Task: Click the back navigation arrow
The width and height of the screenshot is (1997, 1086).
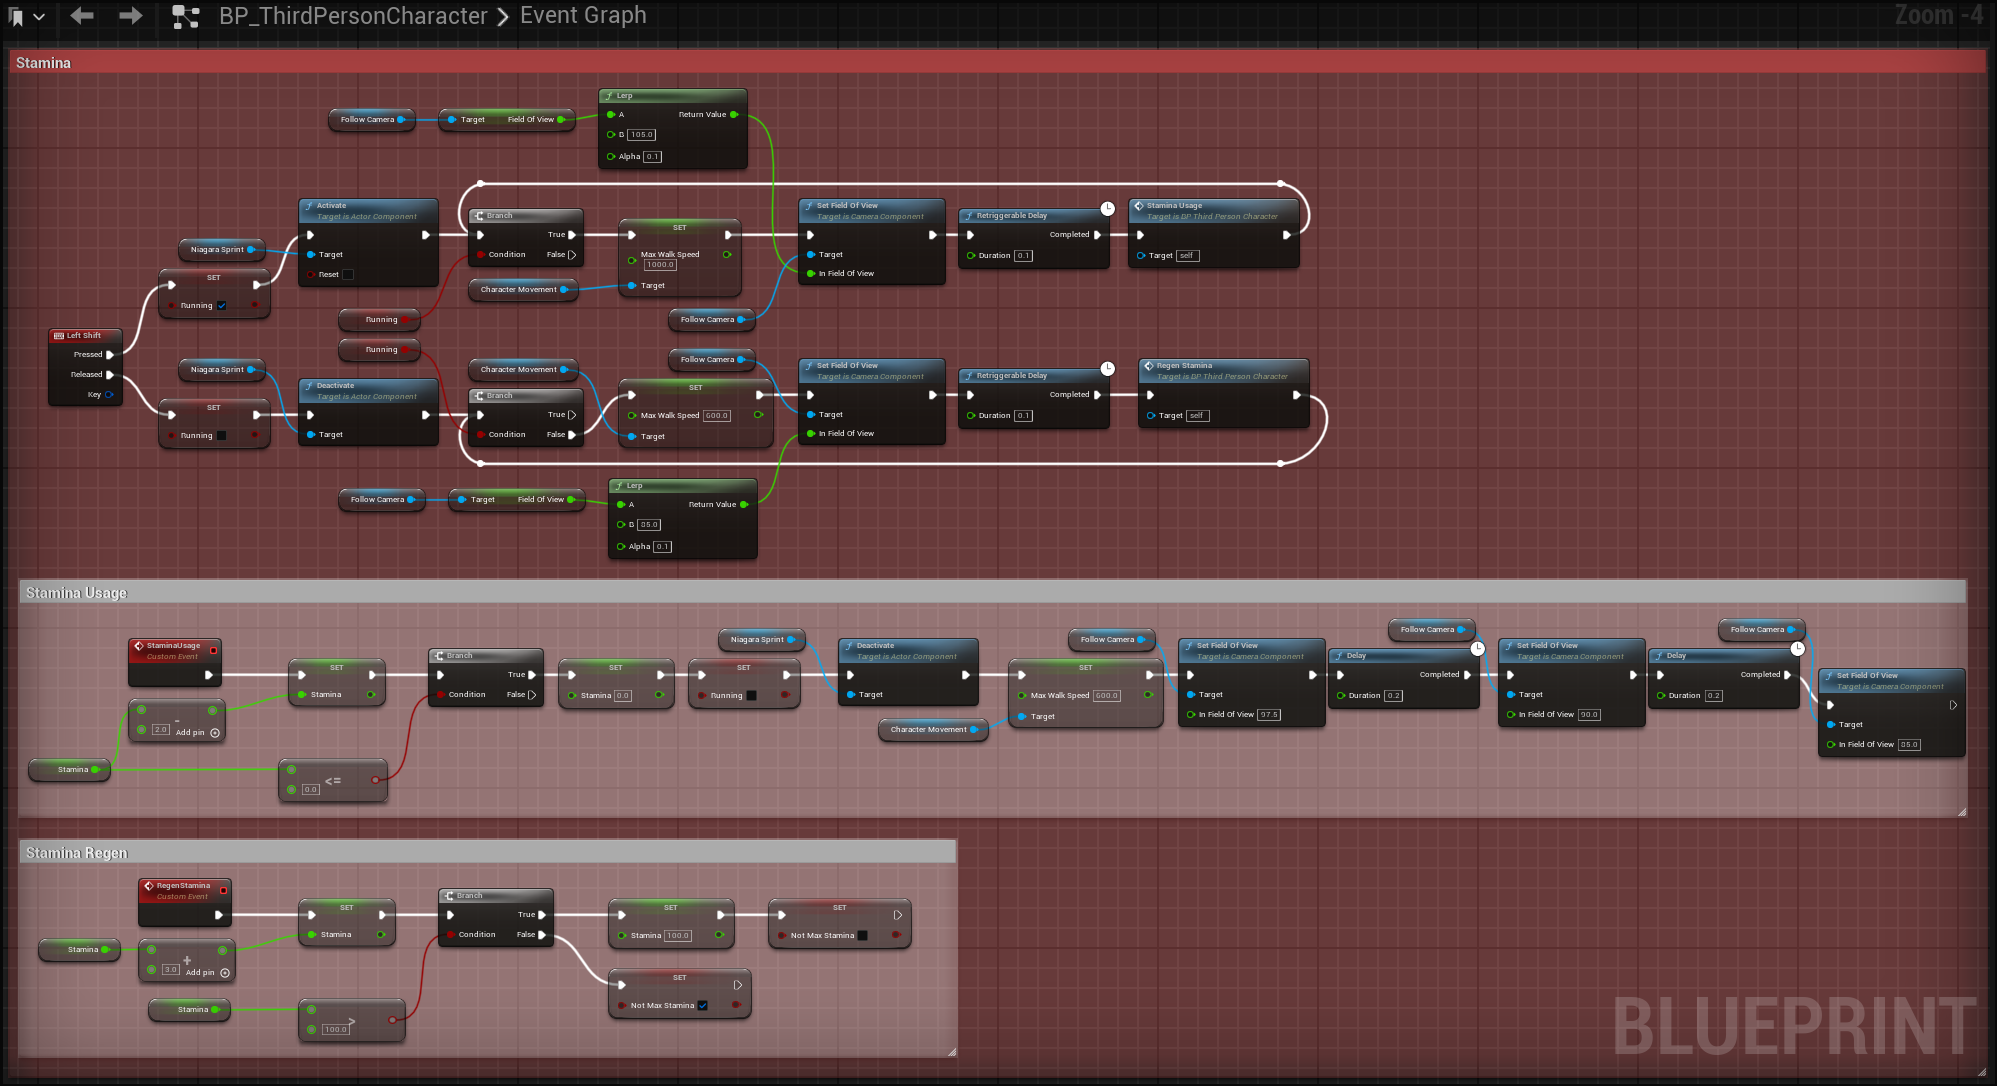Action: (x=82, y=16)
